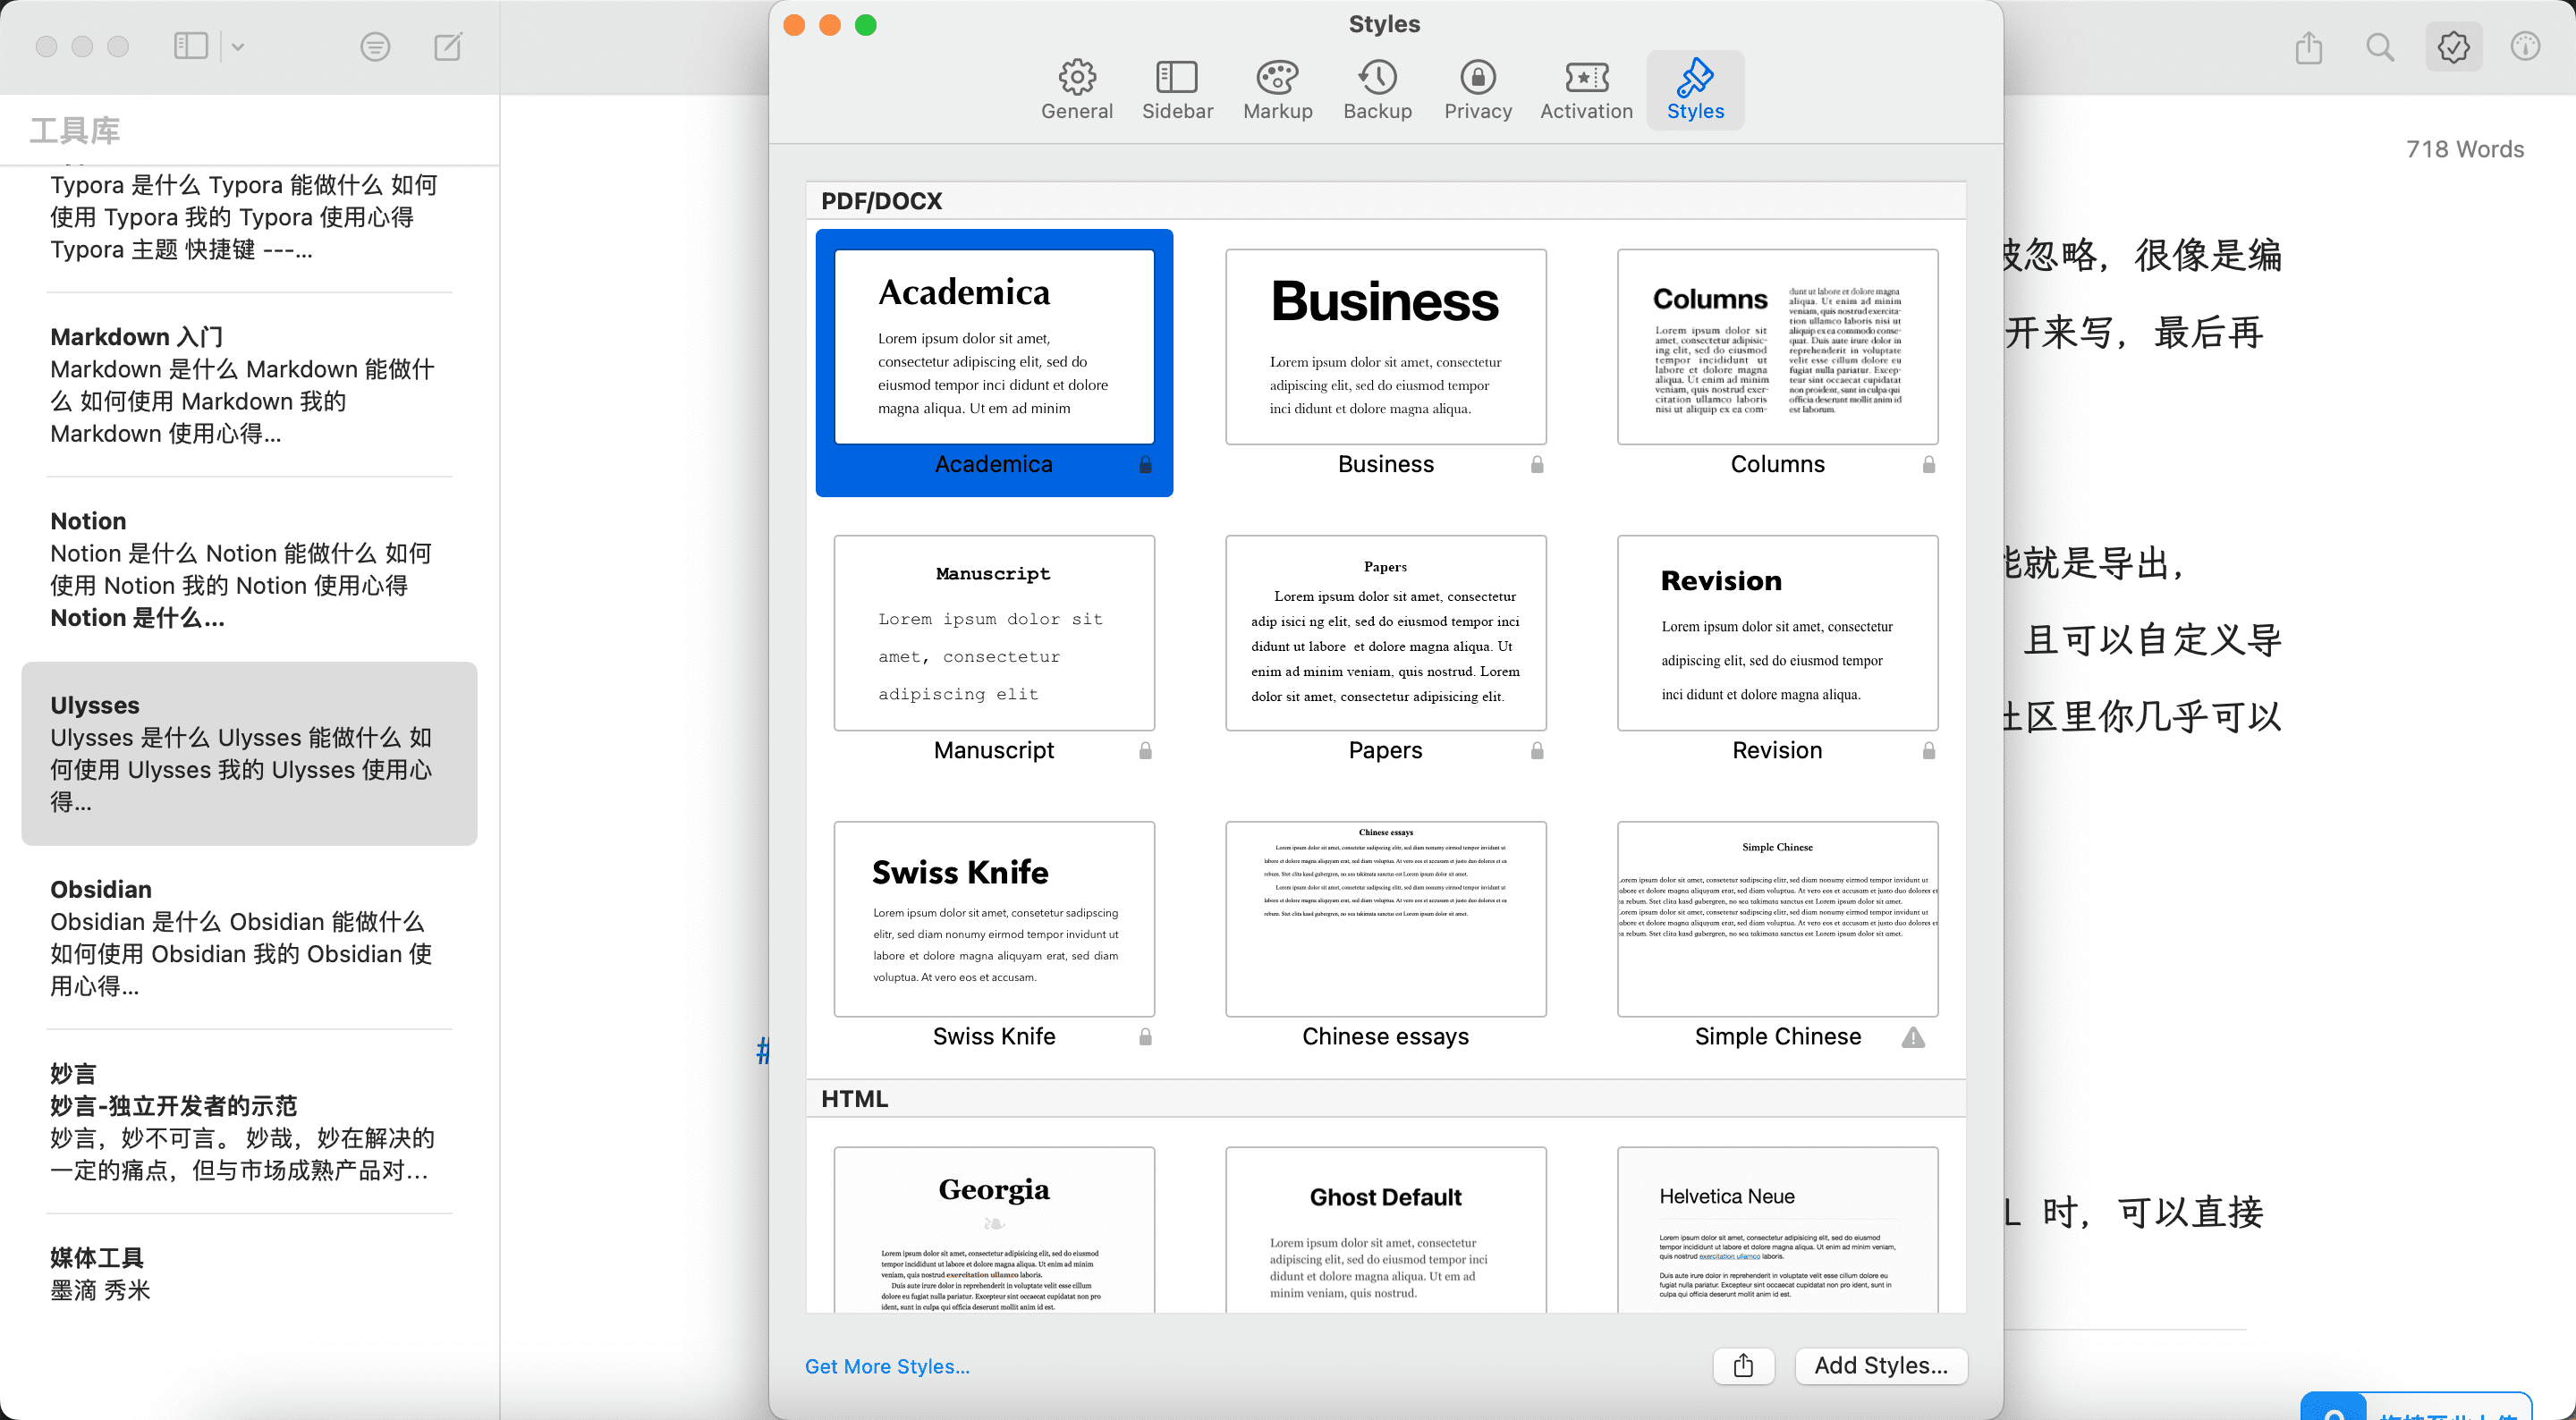Click the Add Styles button
2576x1420 pixels.
1880,1364
